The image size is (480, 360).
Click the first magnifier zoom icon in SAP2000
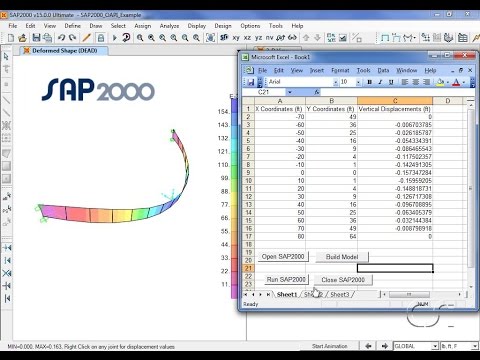140,38
